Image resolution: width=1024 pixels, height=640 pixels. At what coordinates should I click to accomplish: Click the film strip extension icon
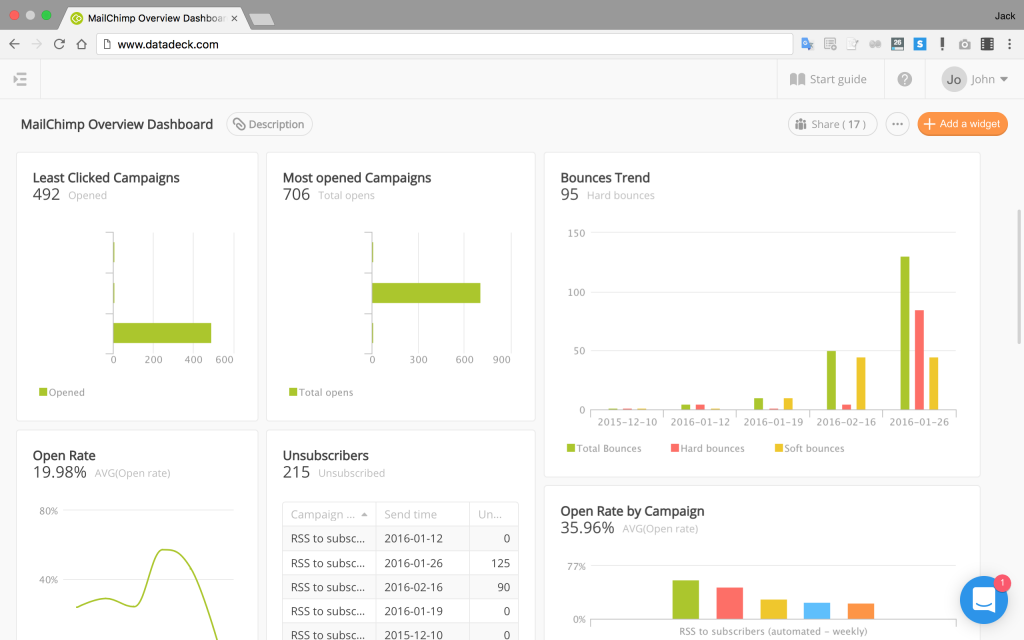(x=987, y=44)
